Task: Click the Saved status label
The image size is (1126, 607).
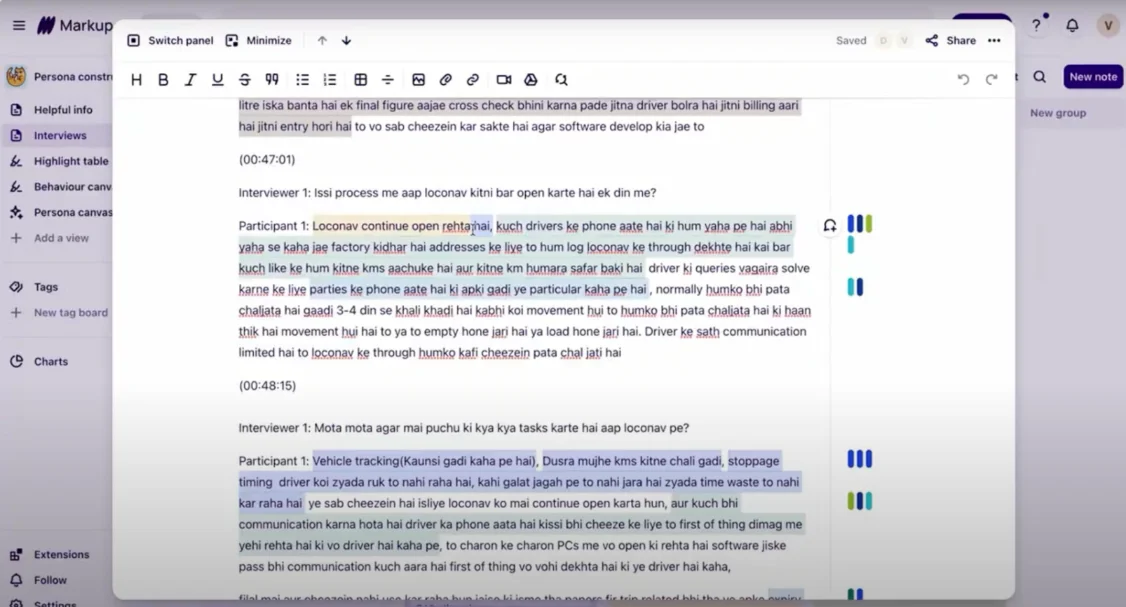Action: (x=851, y=41)
